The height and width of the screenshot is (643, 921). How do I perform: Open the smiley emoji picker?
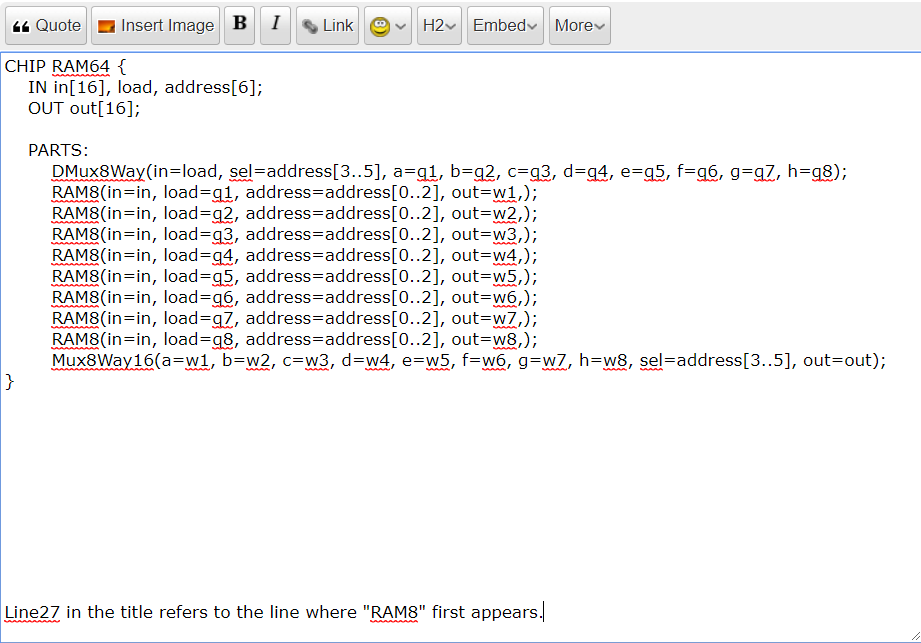coord(387,26)
